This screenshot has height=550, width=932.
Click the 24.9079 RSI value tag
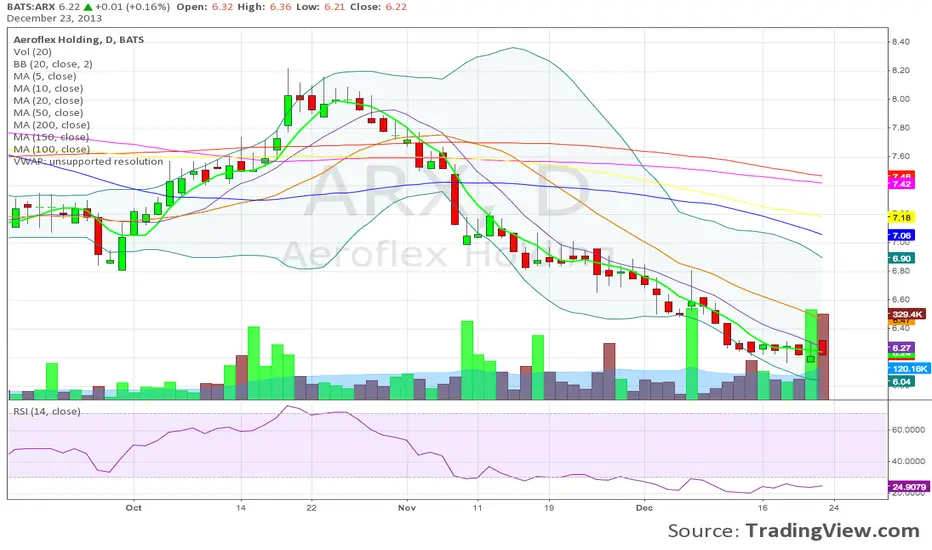point(908,486)
